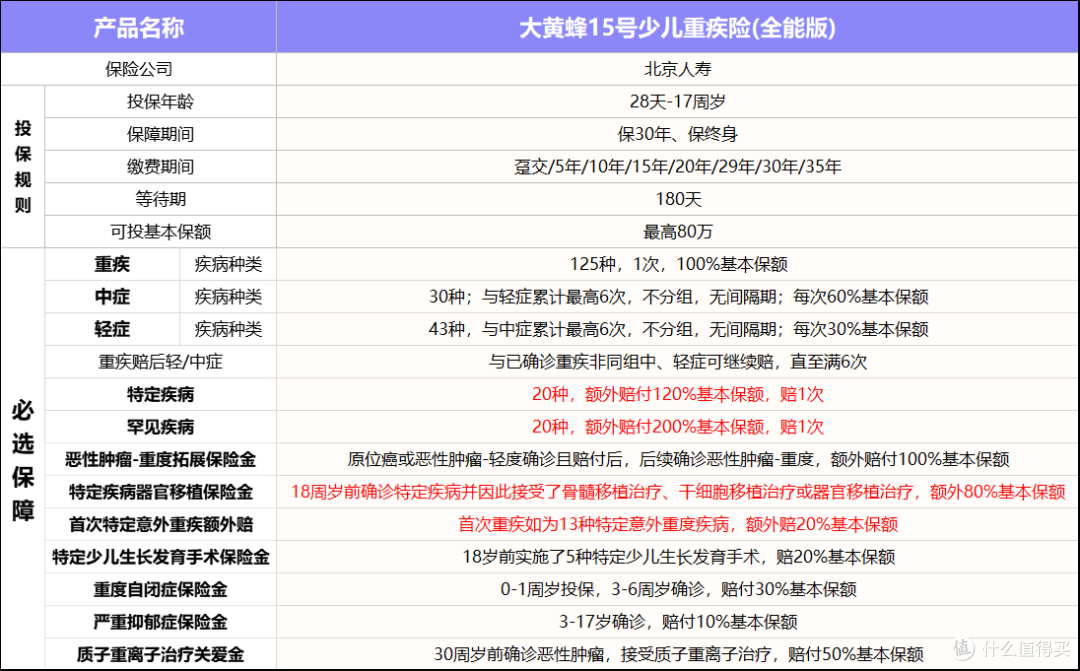1080x671 pixels.
Task: Select red text 18周岁前确诊特定疾病 额外80%
Action: click(678, 492)
